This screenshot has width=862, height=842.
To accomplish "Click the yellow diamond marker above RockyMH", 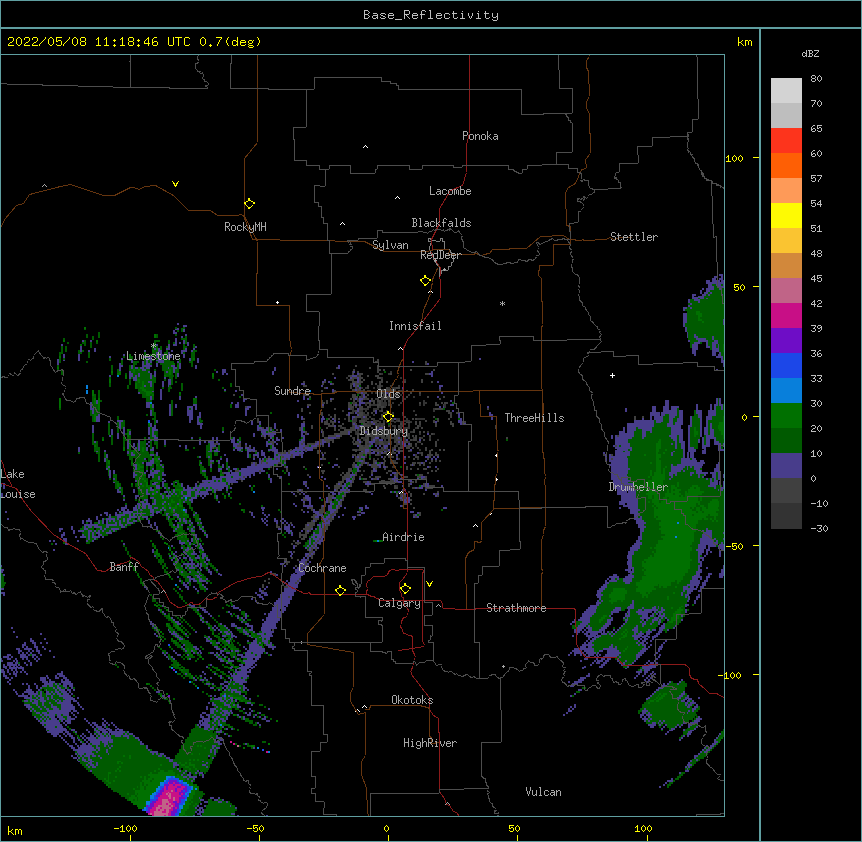I will (250, 204).
